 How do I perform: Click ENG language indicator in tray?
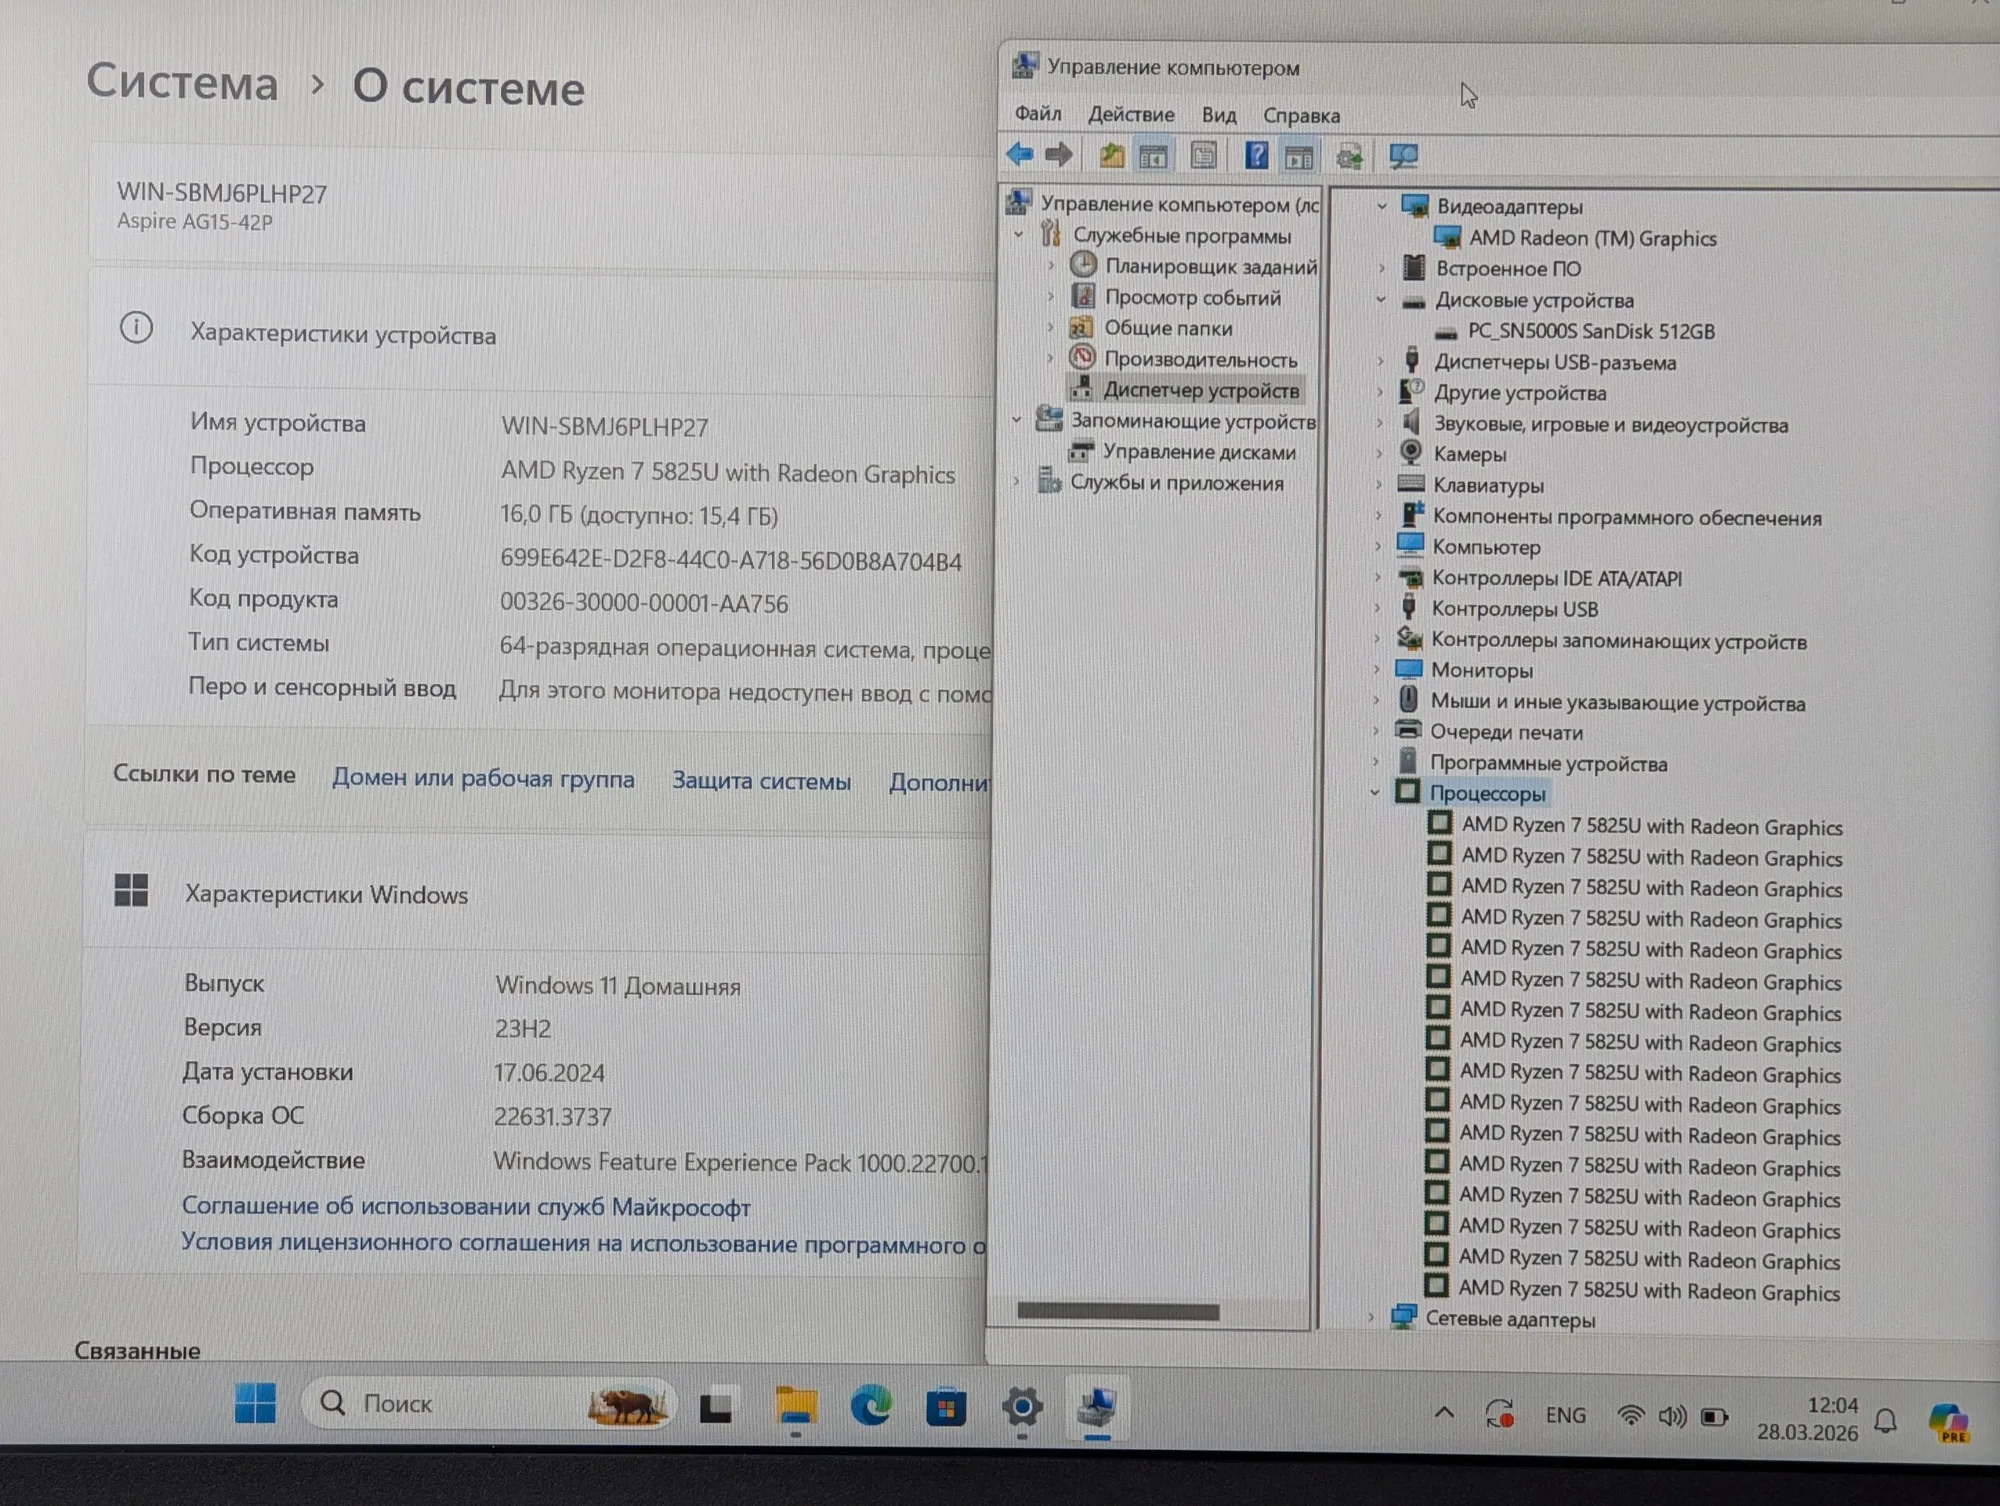coord(1566,1415)
